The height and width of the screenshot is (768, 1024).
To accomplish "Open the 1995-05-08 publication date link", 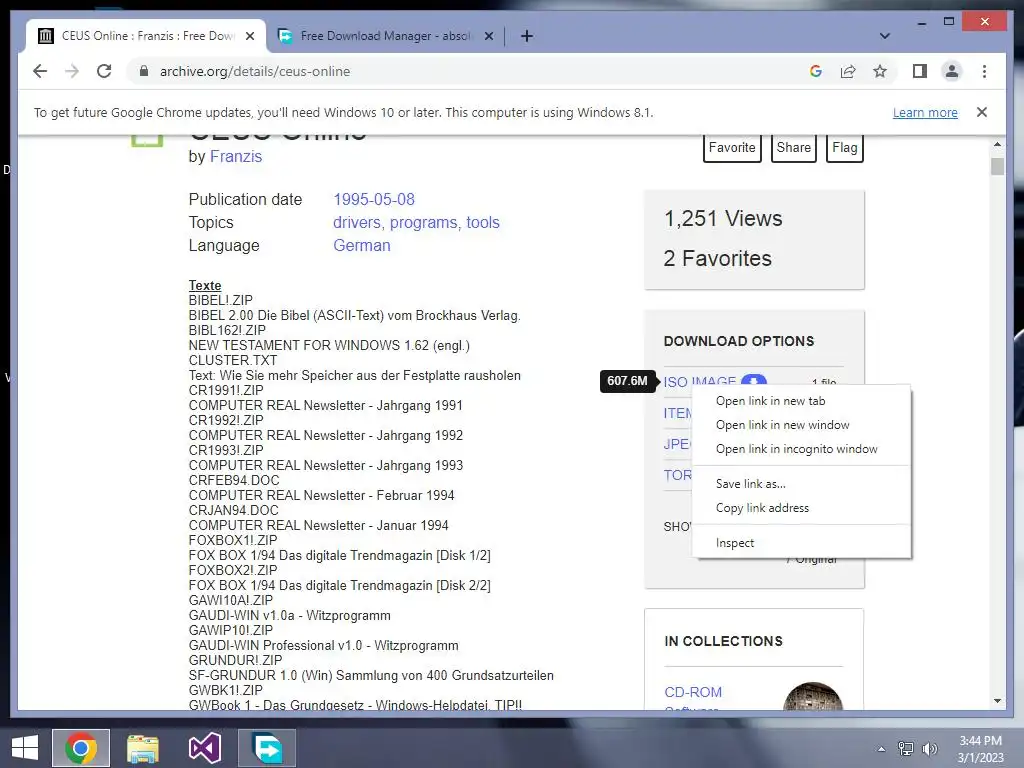I will [374, 199].
